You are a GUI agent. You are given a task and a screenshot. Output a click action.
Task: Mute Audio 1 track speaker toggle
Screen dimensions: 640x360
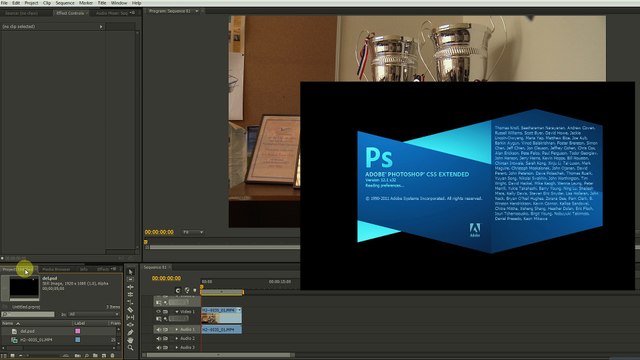tap(159, 329)
